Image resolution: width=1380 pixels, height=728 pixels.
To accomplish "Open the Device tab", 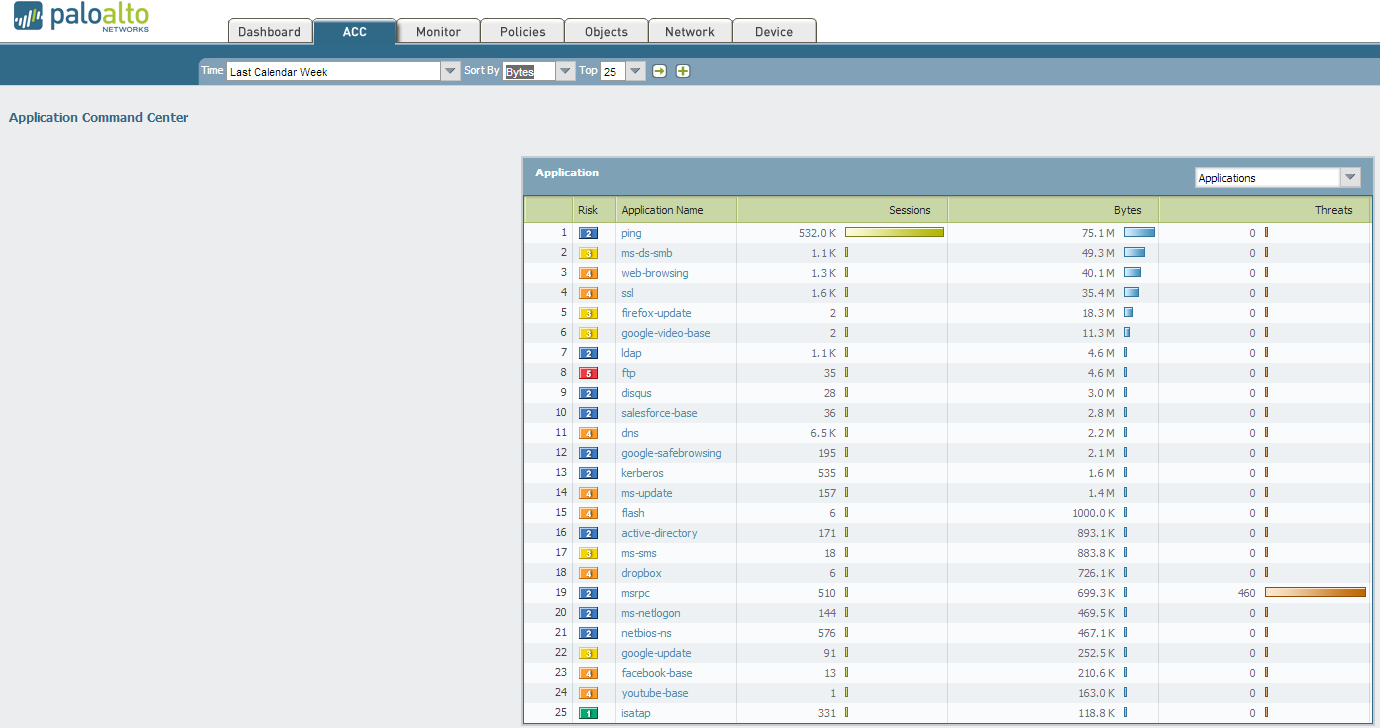I will click(x=774, y=31).
